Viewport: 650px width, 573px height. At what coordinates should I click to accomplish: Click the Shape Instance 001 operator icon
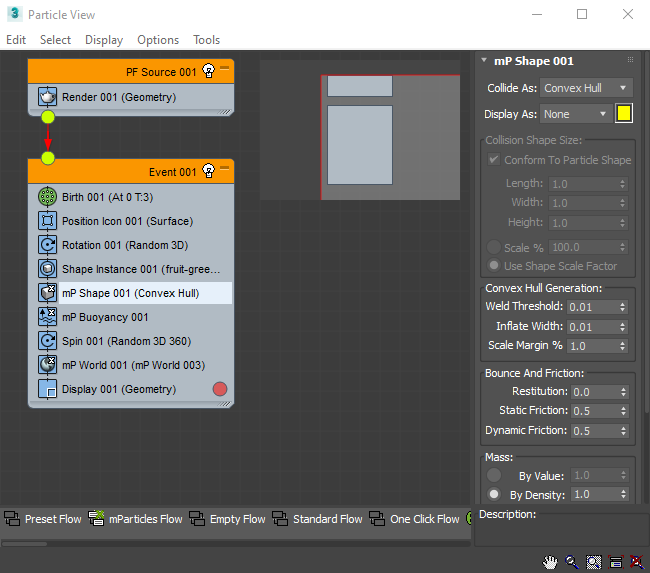(48, 269)
